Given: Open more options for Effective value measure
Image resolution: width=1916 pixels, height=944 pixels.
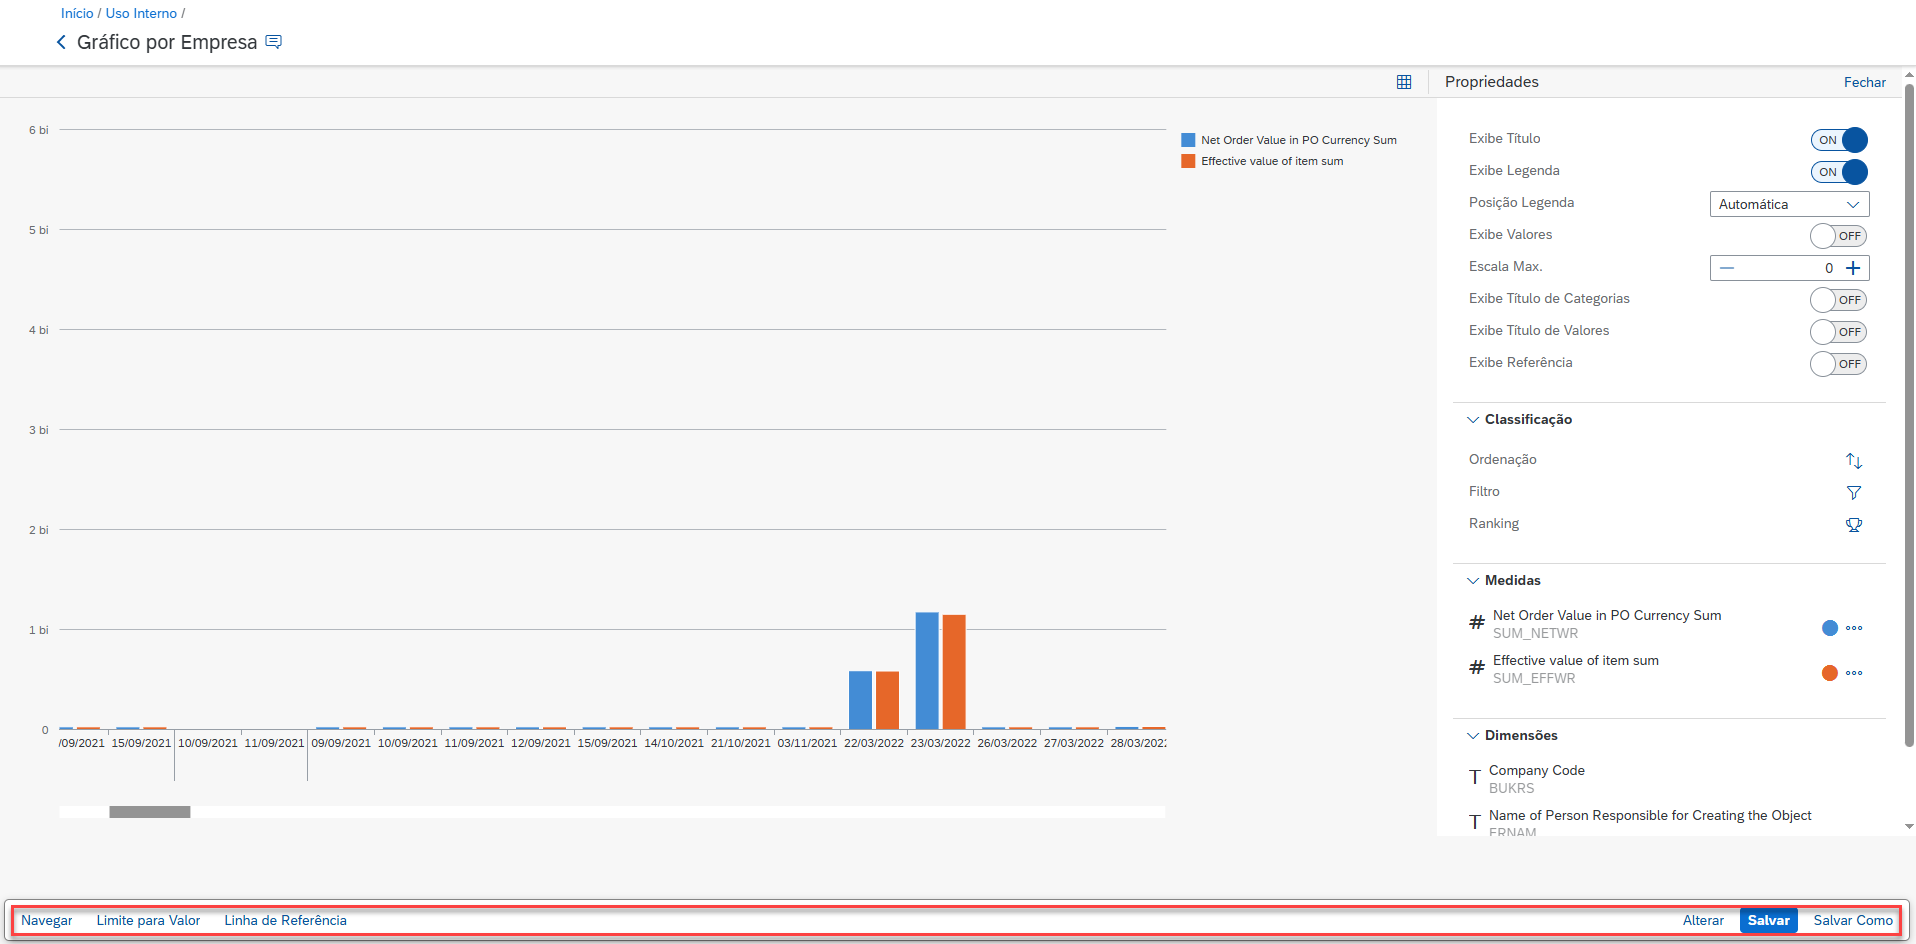Looking at the screenshot, I should click(x=1854, y=674).
